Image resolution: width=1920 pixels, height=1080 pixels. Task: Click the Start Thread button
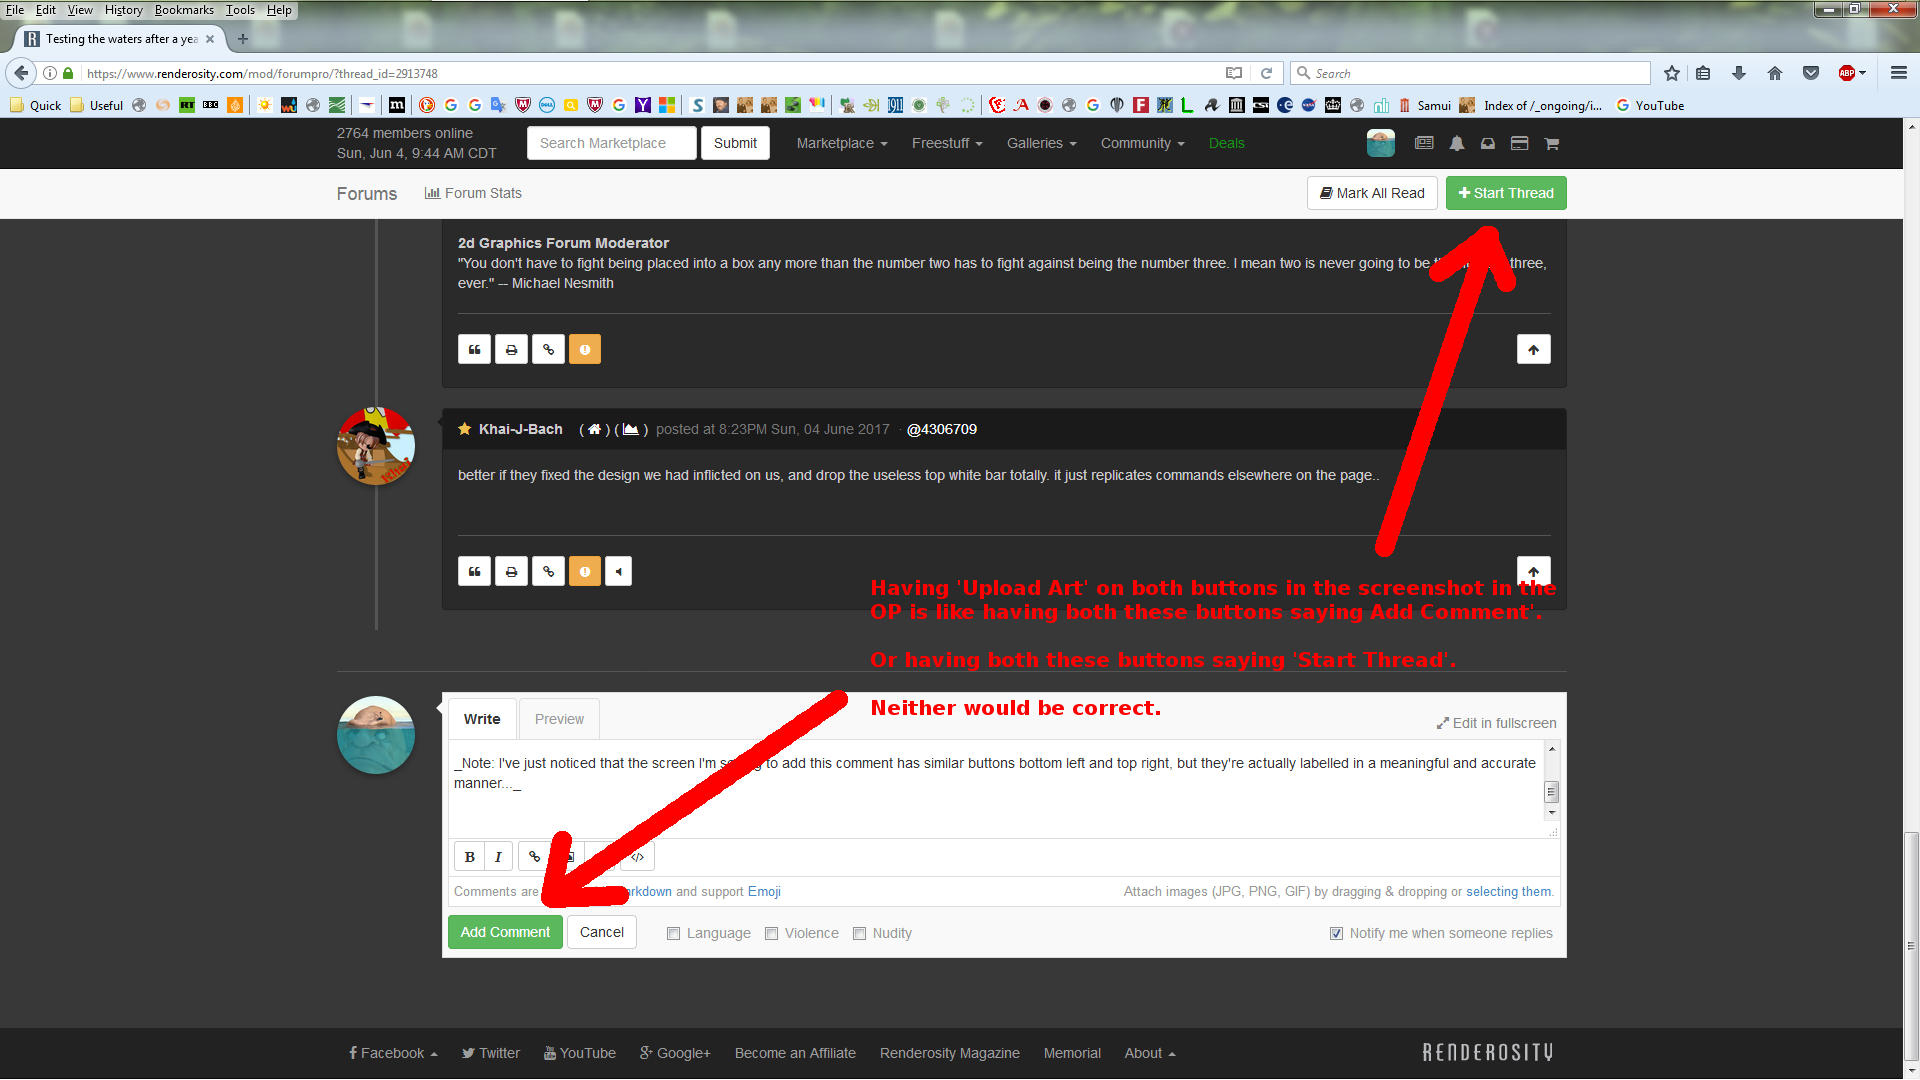(1505, 194)
